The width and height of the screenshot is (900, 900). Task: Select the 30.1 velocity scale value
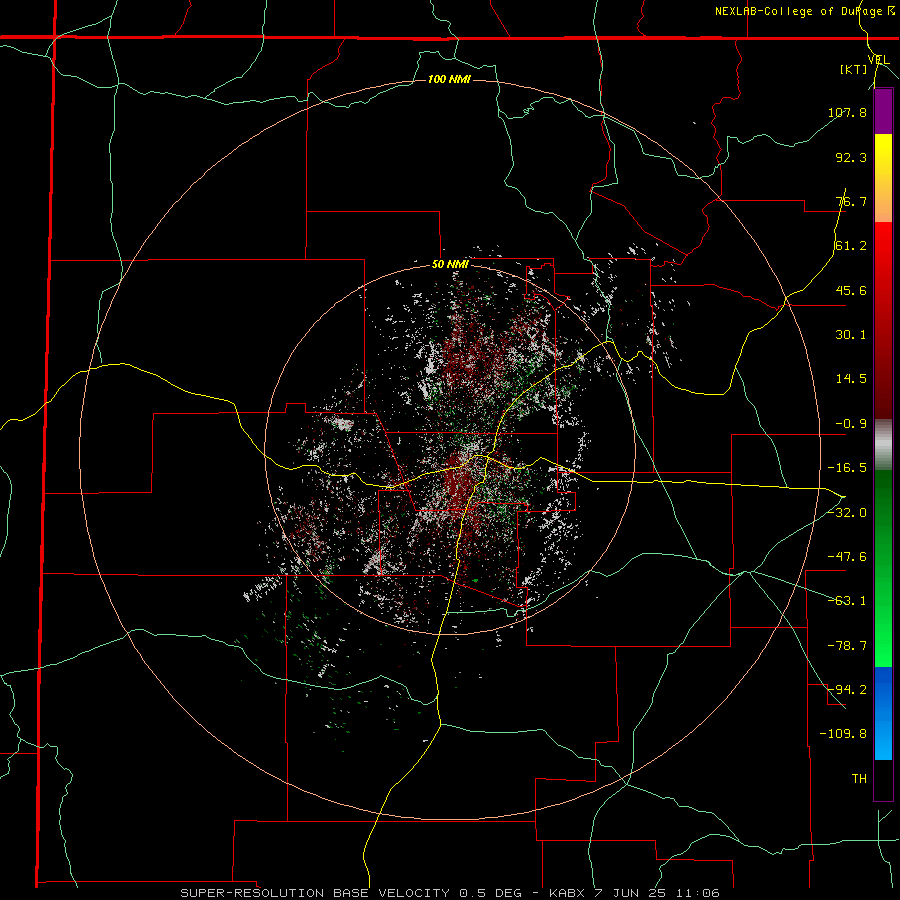point(851,335)
